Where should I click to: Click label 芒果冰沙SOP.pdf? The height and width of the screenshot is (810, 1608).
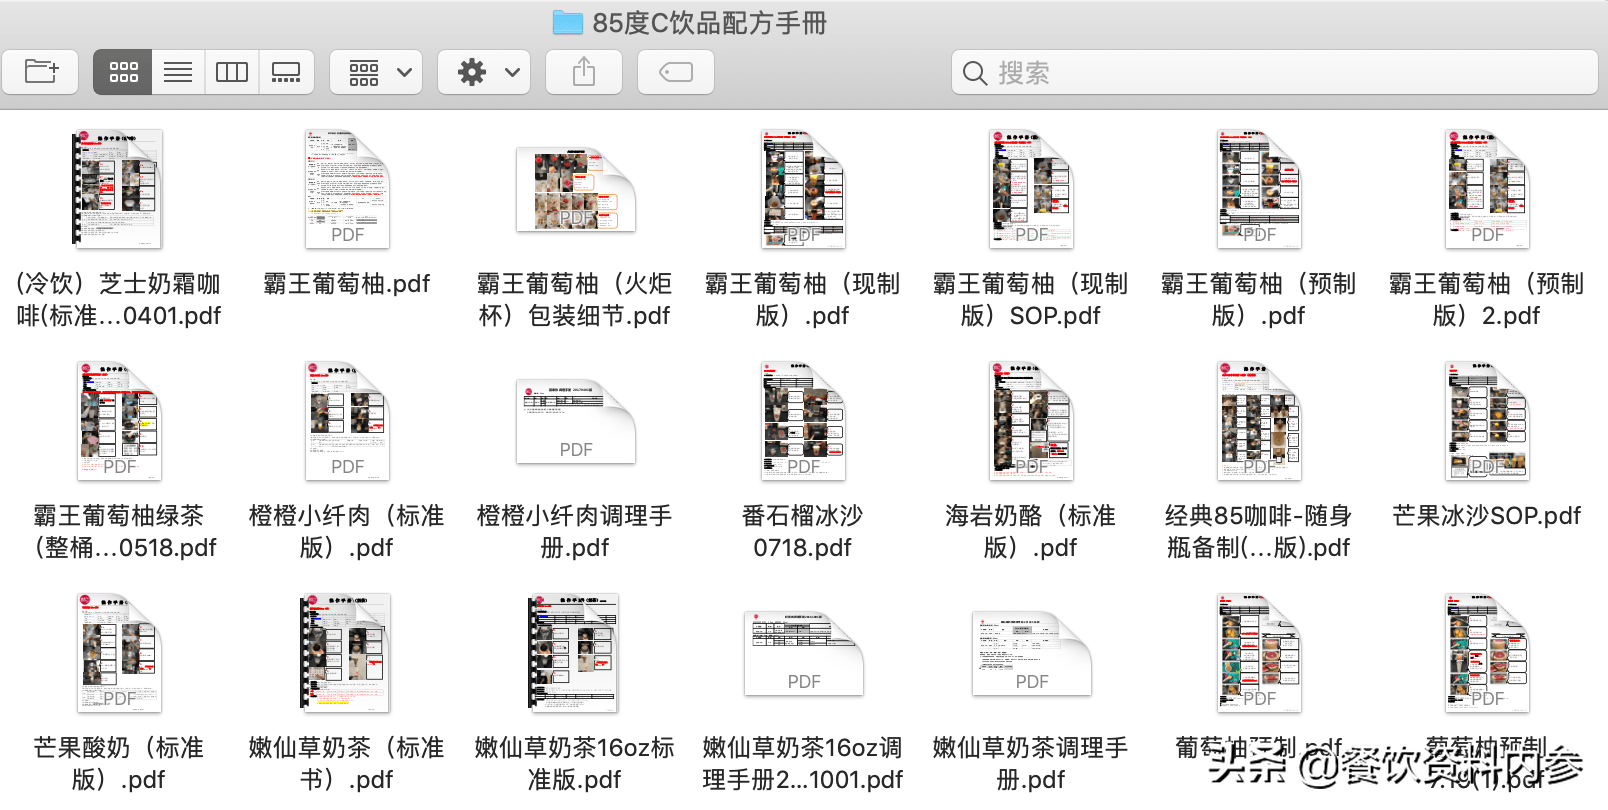click(x=1487, y=516)
